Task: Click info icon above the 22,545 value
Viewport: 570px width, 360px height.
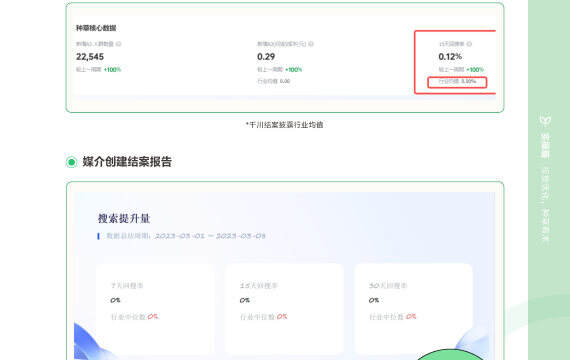Action: tap(119, 44)
